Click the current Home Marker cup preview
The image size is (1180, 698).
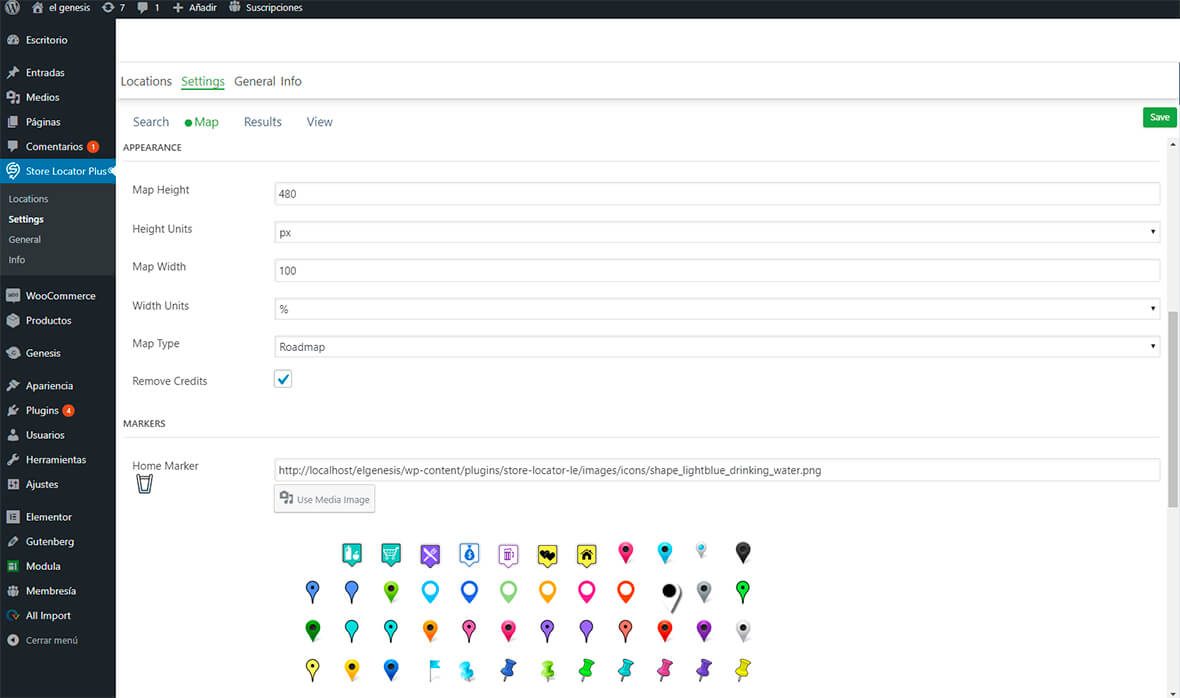[144, 484]
